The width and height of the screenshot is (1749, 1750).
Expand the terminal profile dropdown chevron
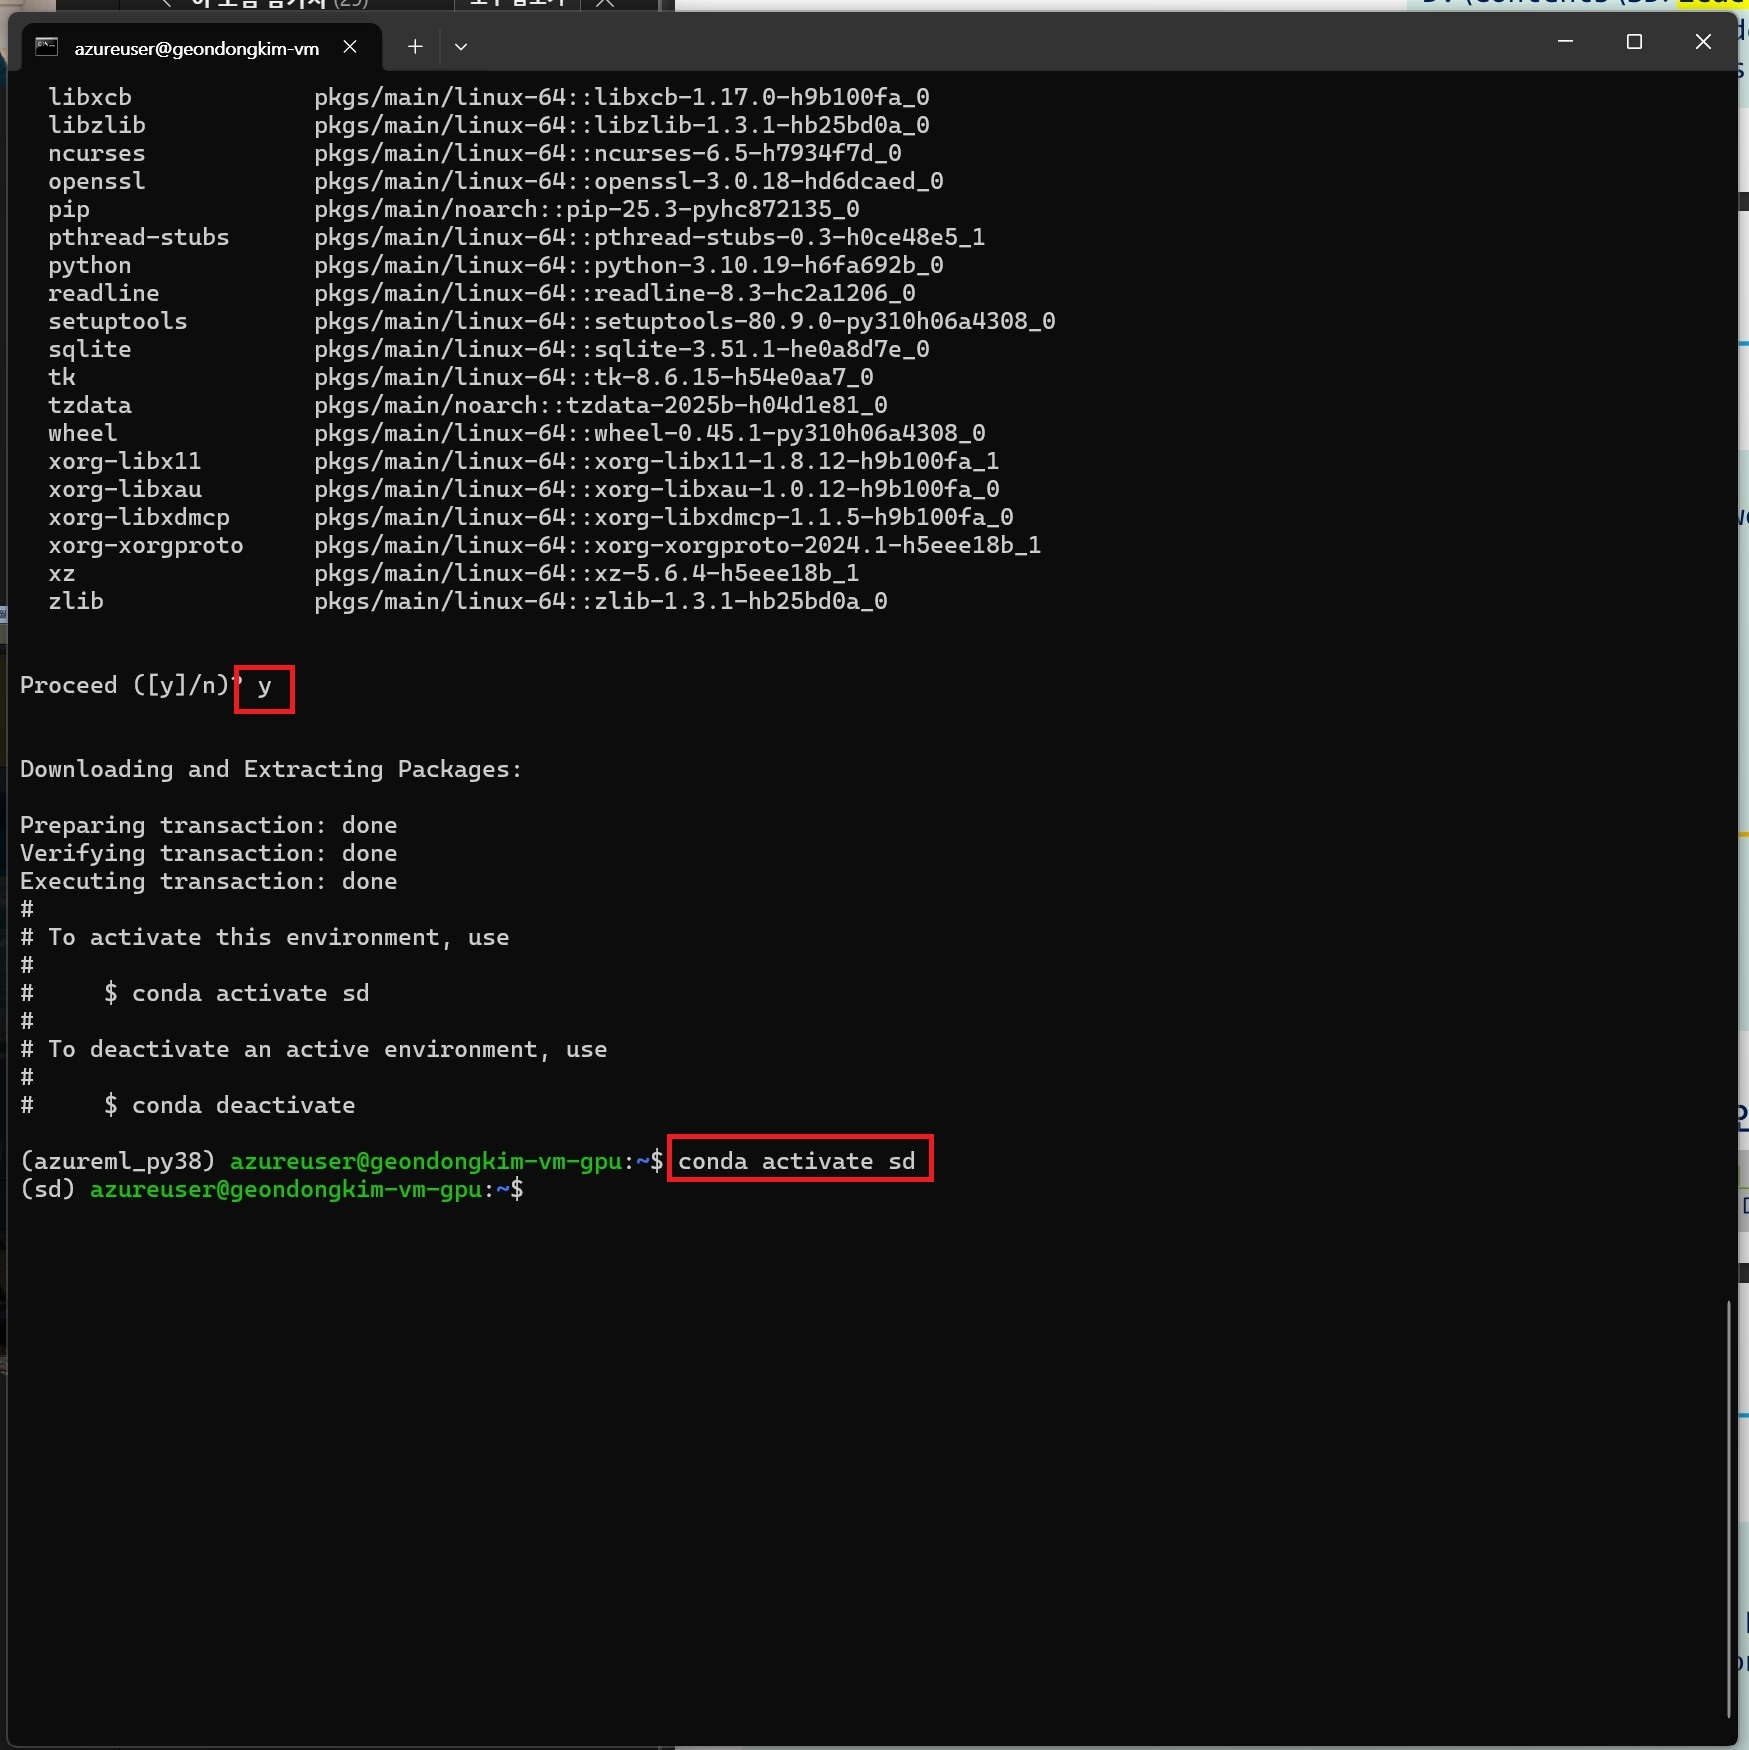pos(461,46)
